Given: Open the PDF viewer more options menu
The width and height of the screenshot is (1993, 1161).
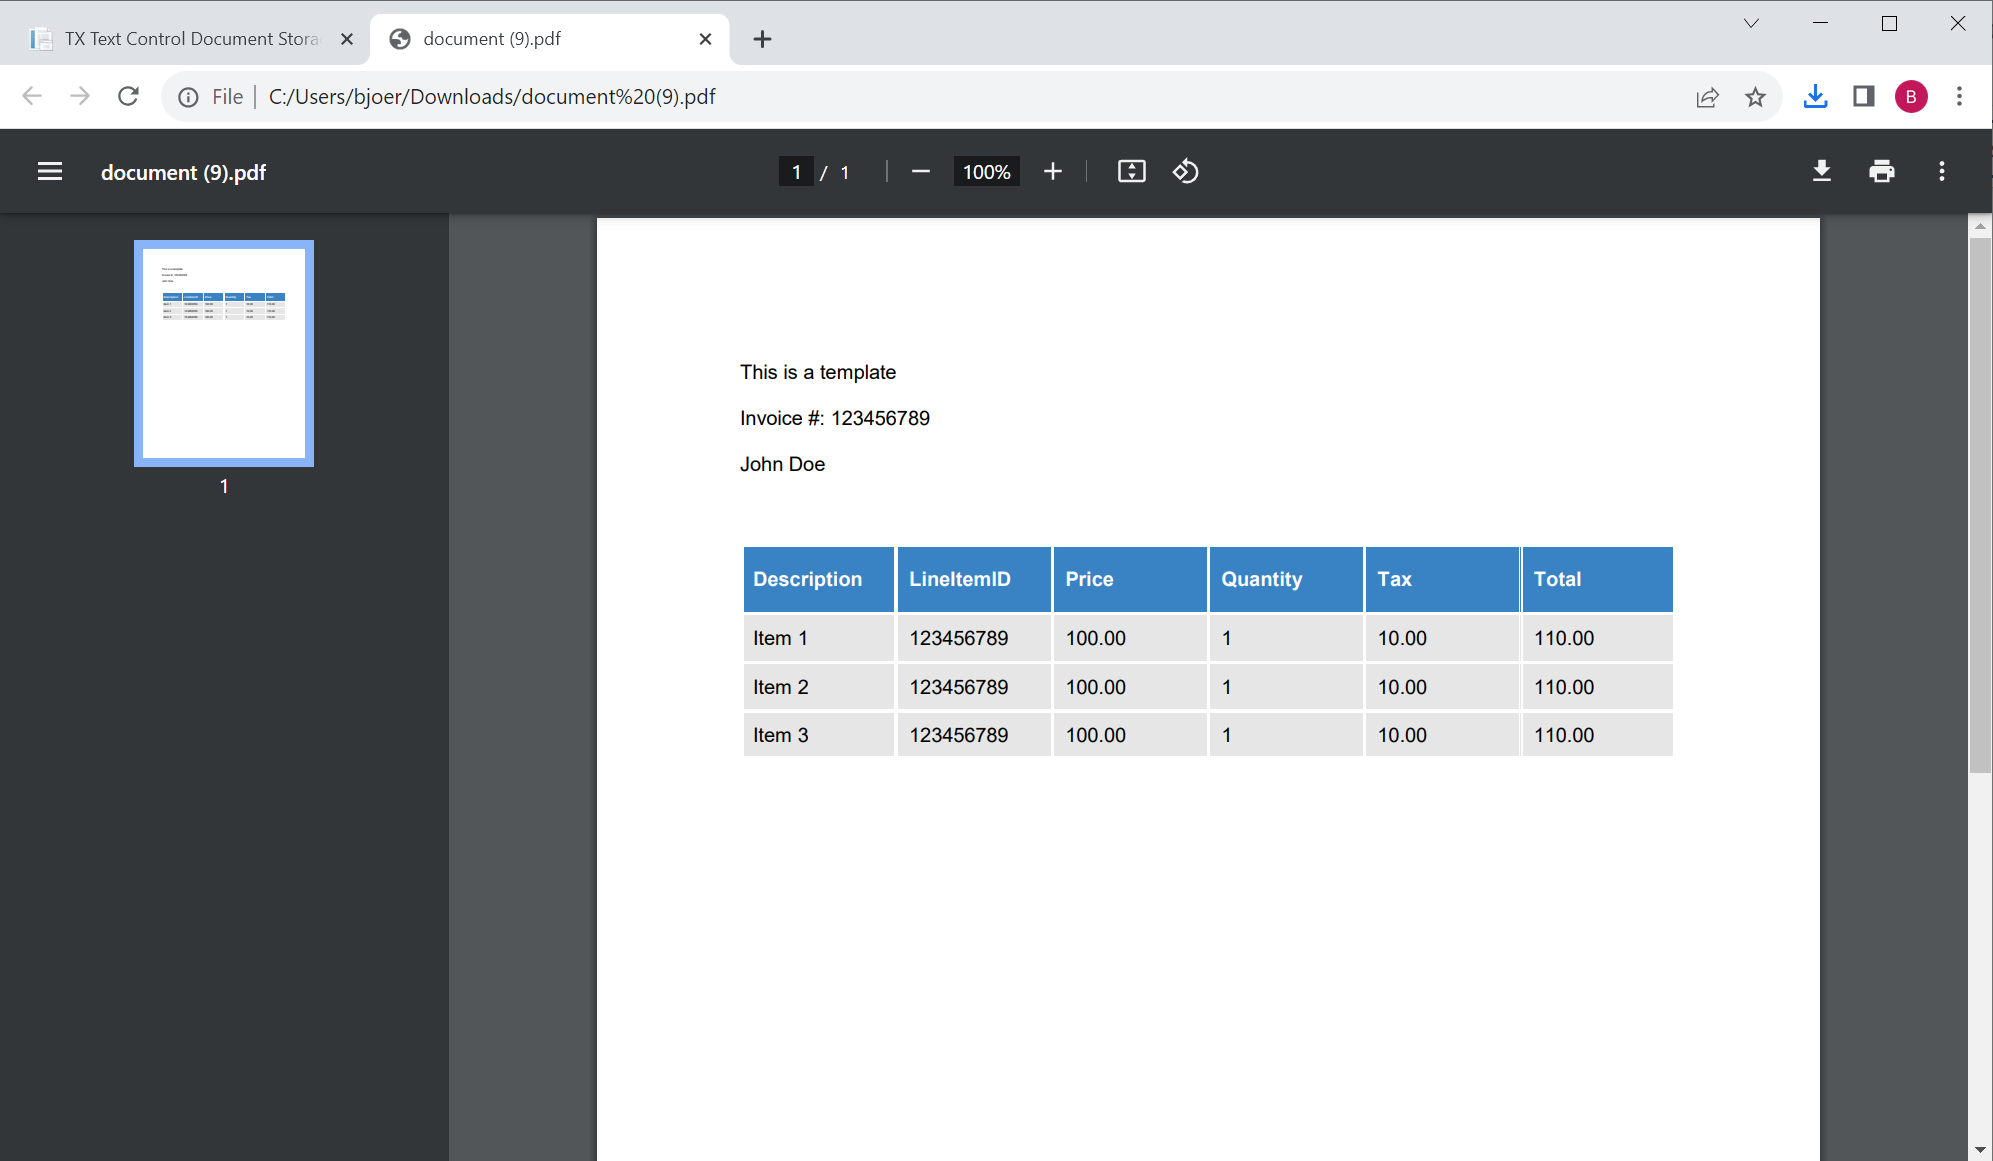Looking at the screenshot, I should click(1941, 171).
